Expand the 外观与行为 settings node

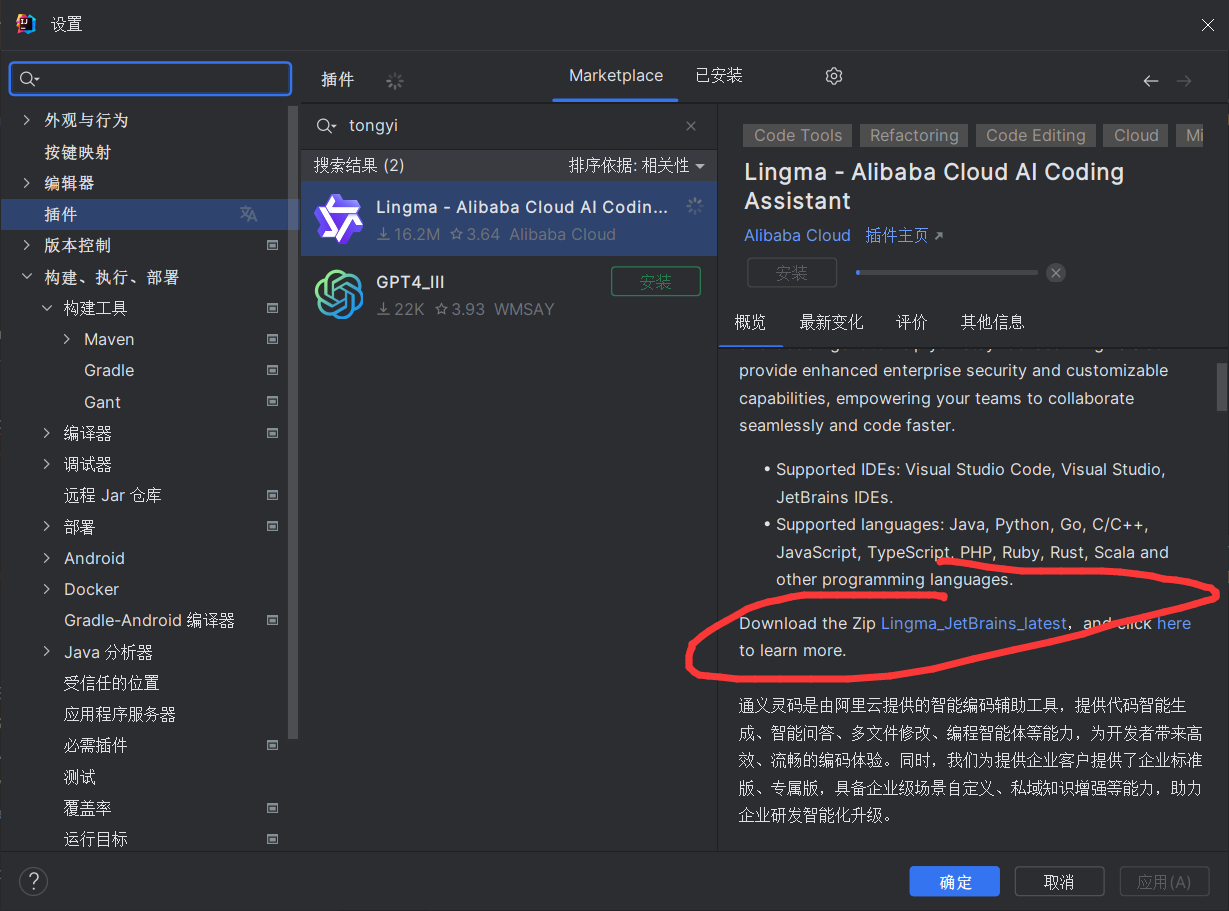27,120
